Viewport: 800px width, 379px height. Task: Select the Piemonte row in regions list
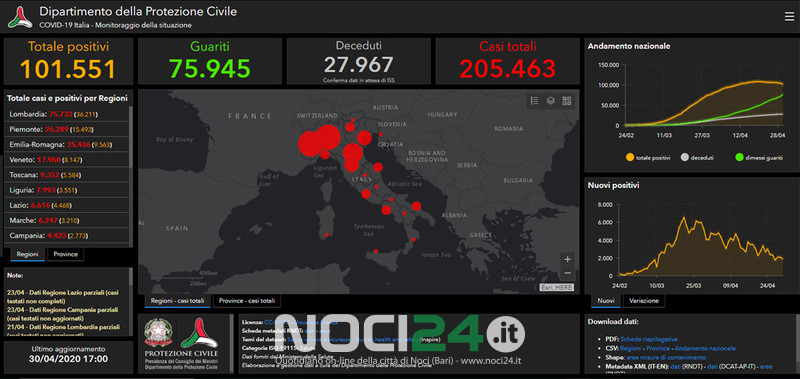coord(66,130)
